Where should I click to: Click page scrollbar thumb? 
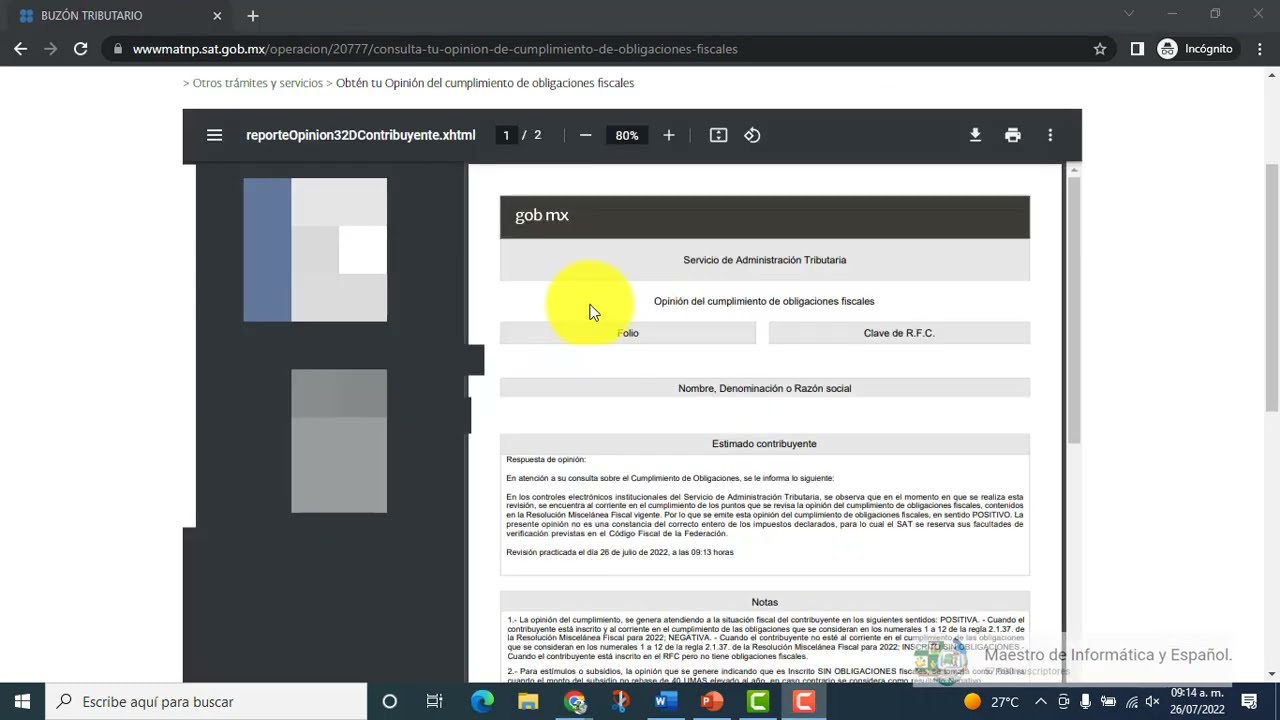(x=1272, y=288)
